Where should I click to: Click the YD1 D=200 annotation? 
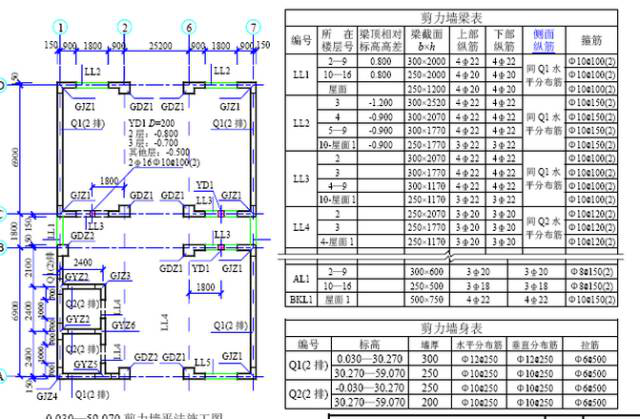[151, 123]
